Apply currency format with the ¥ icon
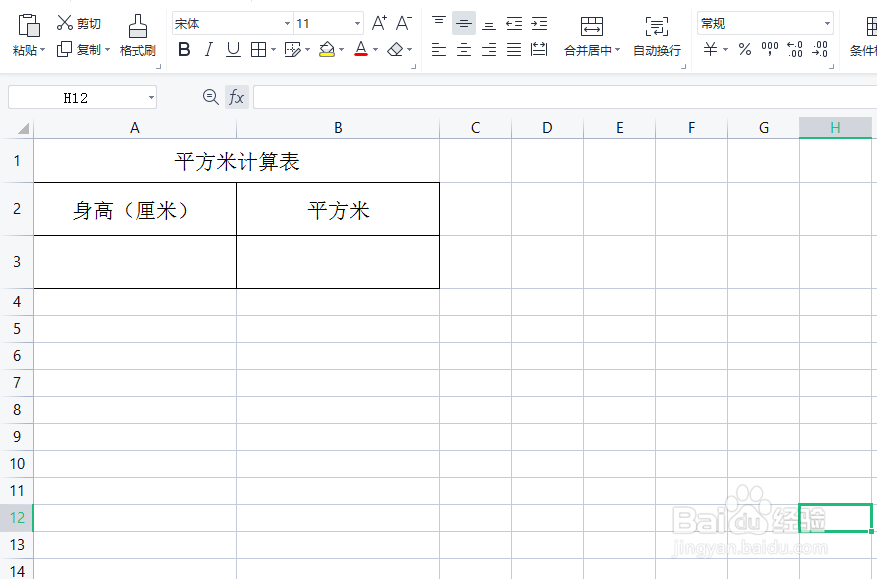Viewport: 877px width, 579px height. (x=708, y=48)
